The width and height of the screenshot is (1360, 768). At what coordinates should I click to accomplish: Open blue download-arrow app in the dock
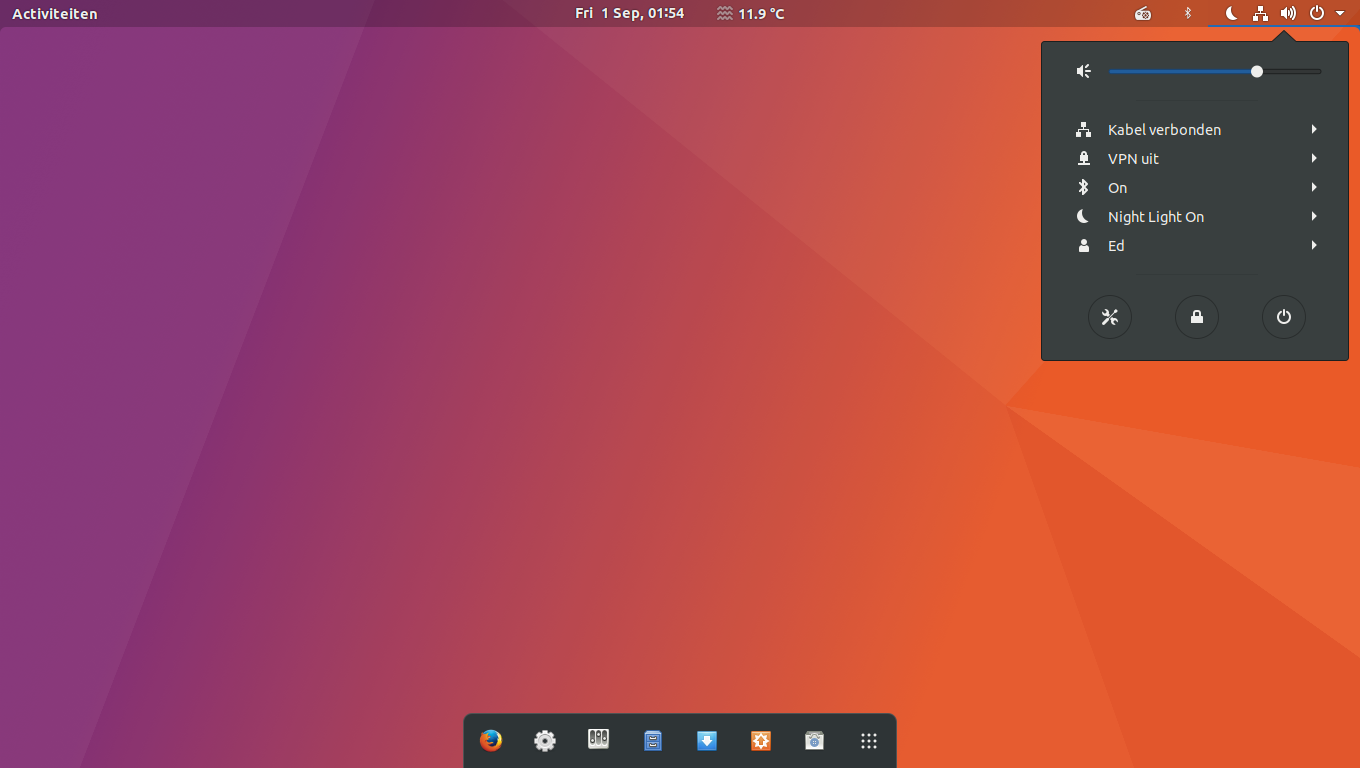[x=707, y=741]
